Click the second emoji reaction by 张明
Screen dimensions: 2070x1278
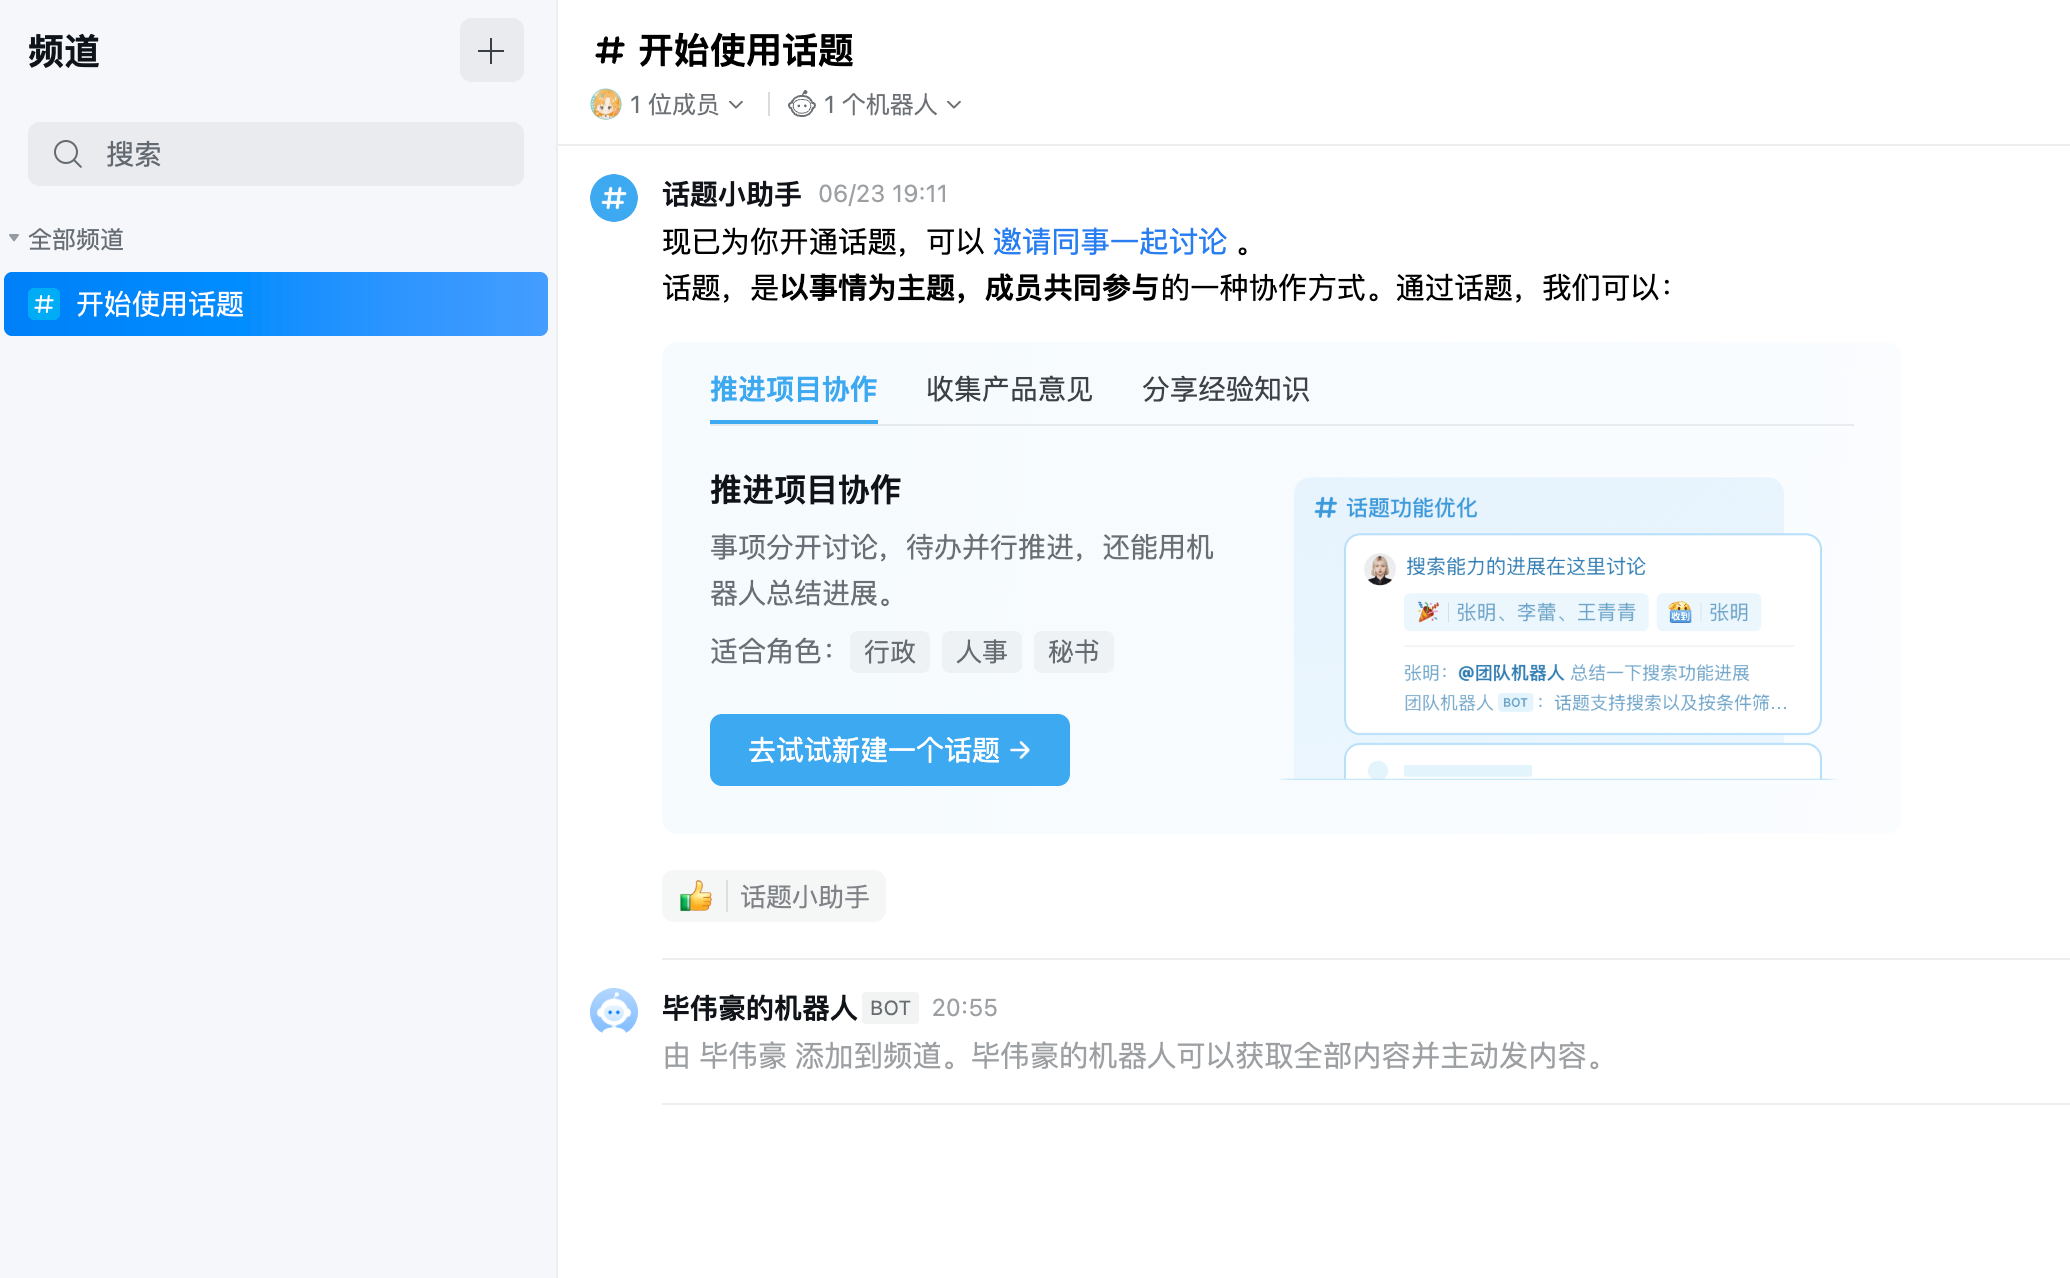point(1709,612)
